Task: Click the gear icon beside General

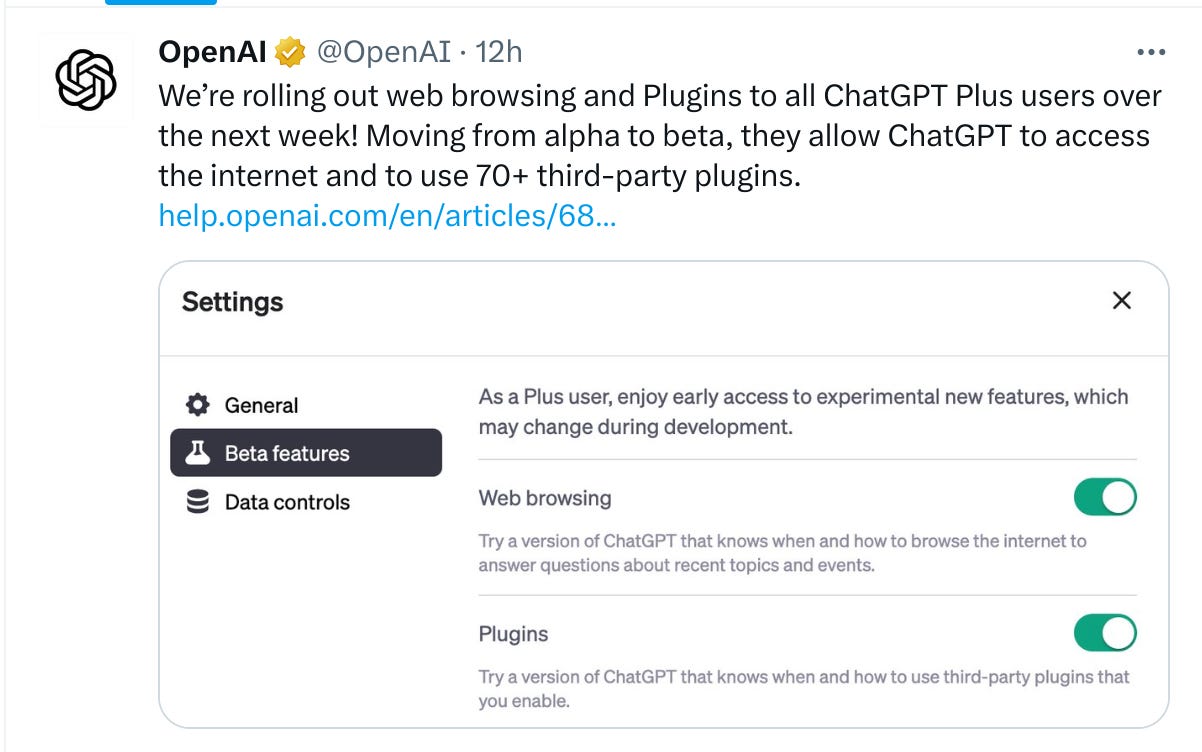Action: pyautogui.click(x=198, y=405)
